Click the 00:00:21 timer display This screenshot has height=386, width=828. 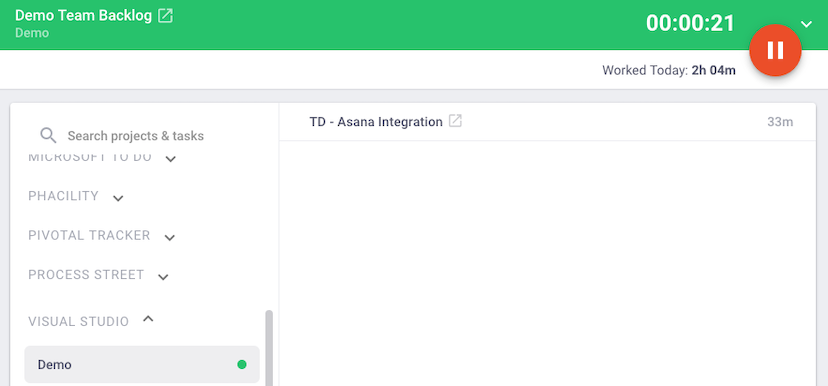[690, 23]
